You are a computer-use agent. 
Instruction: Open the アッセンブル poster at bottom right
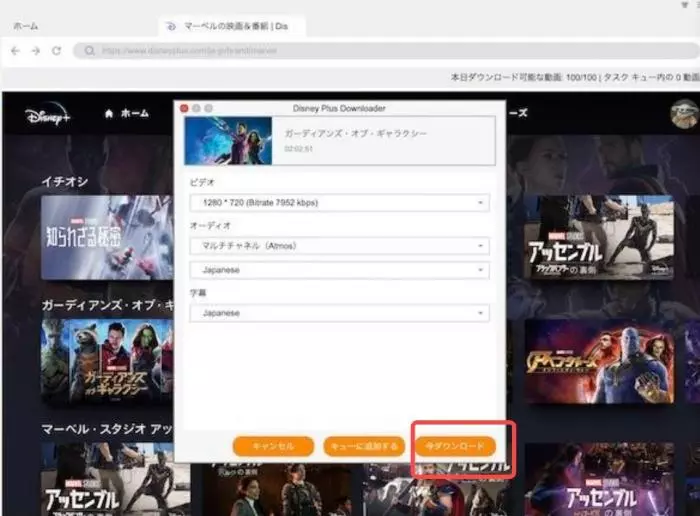599,479
